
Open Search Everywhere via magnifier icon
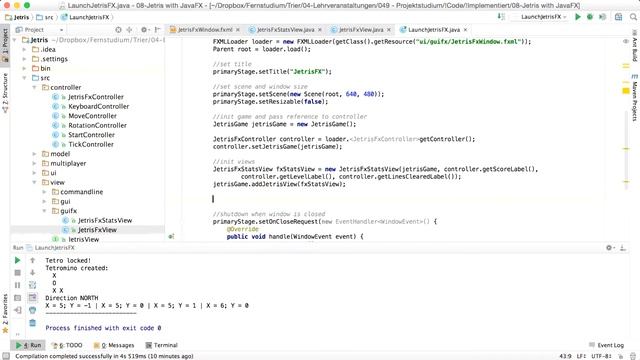tap(633, 17)
